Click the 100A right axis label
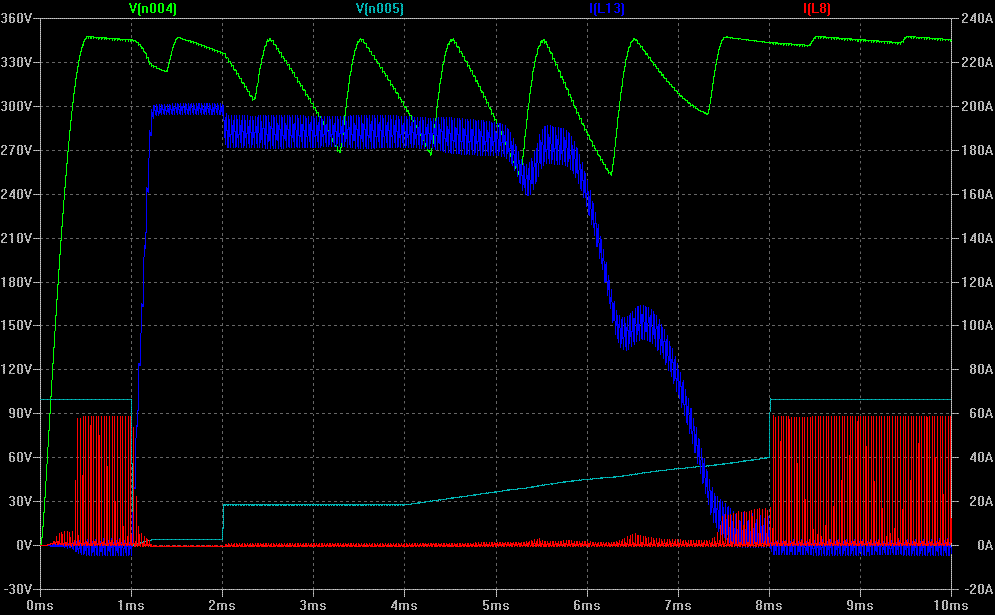The image size is (995, 615). point(977,326)
